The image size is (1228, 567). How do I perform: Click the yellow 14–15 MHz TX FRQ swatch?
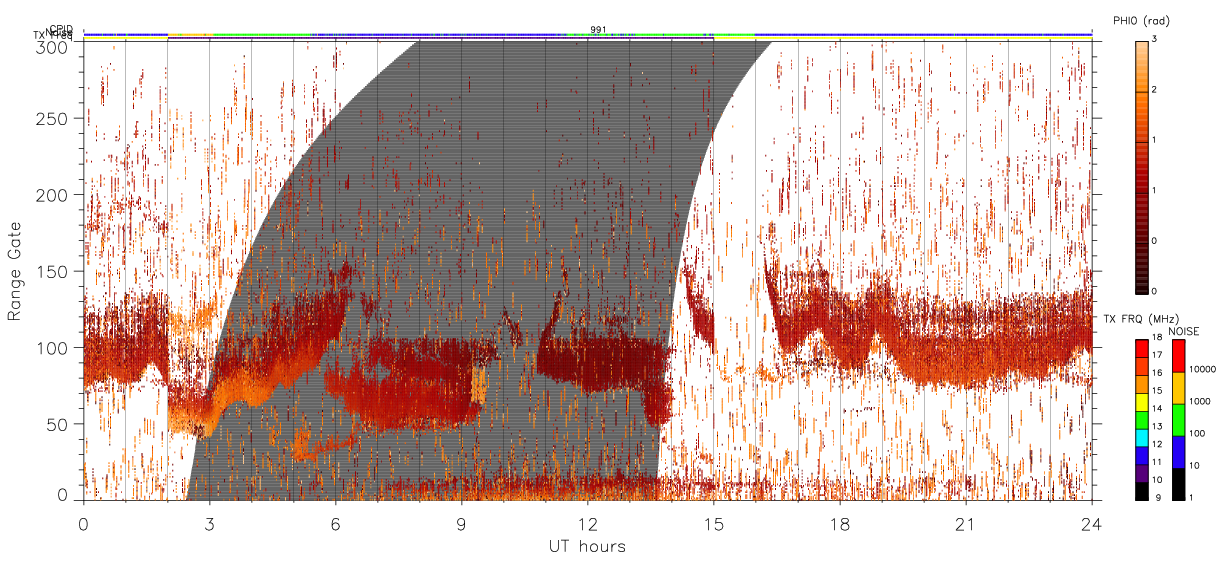(x=1141, y=402)
